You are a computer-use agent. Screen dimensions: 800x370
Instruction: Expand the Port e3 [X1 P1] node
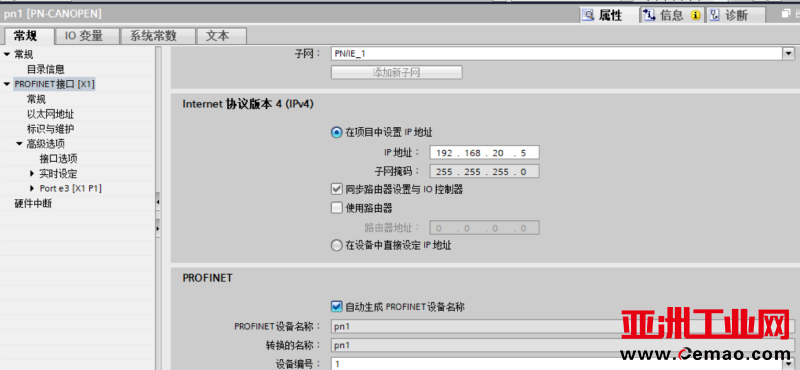tap(32, 189)
